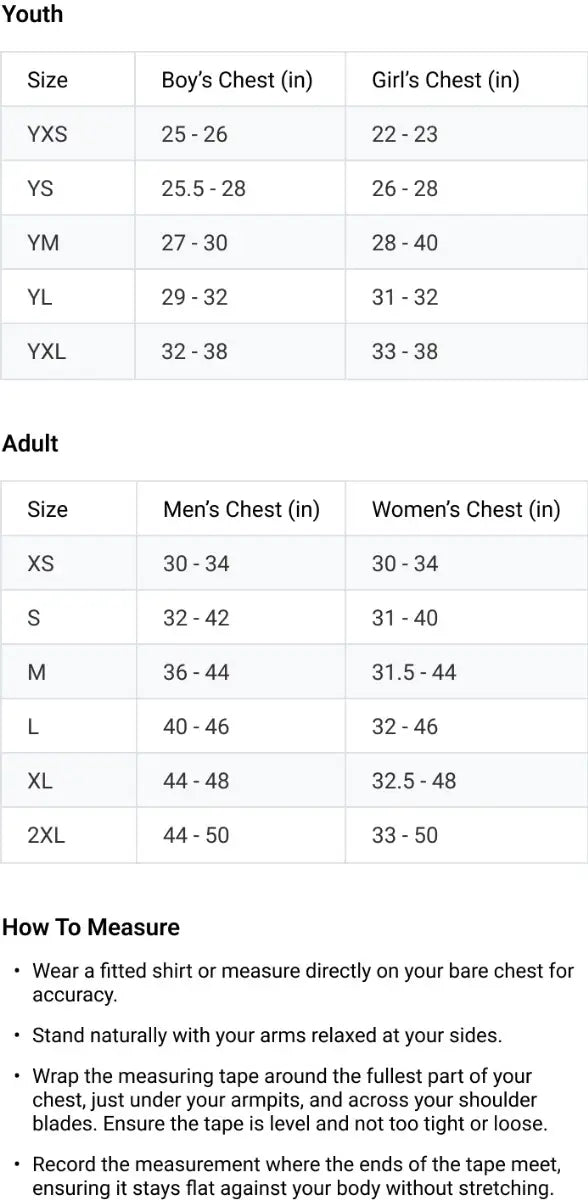Click the YXL boy's chest value 32 - 38
Image resolution: width=588 pixels, height=1200 pixels.
pos(194,351)
